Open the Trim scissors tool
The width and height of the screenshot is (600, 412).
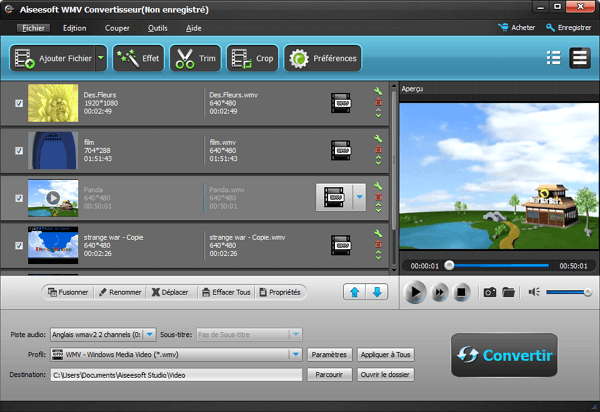tap(195, 58)
